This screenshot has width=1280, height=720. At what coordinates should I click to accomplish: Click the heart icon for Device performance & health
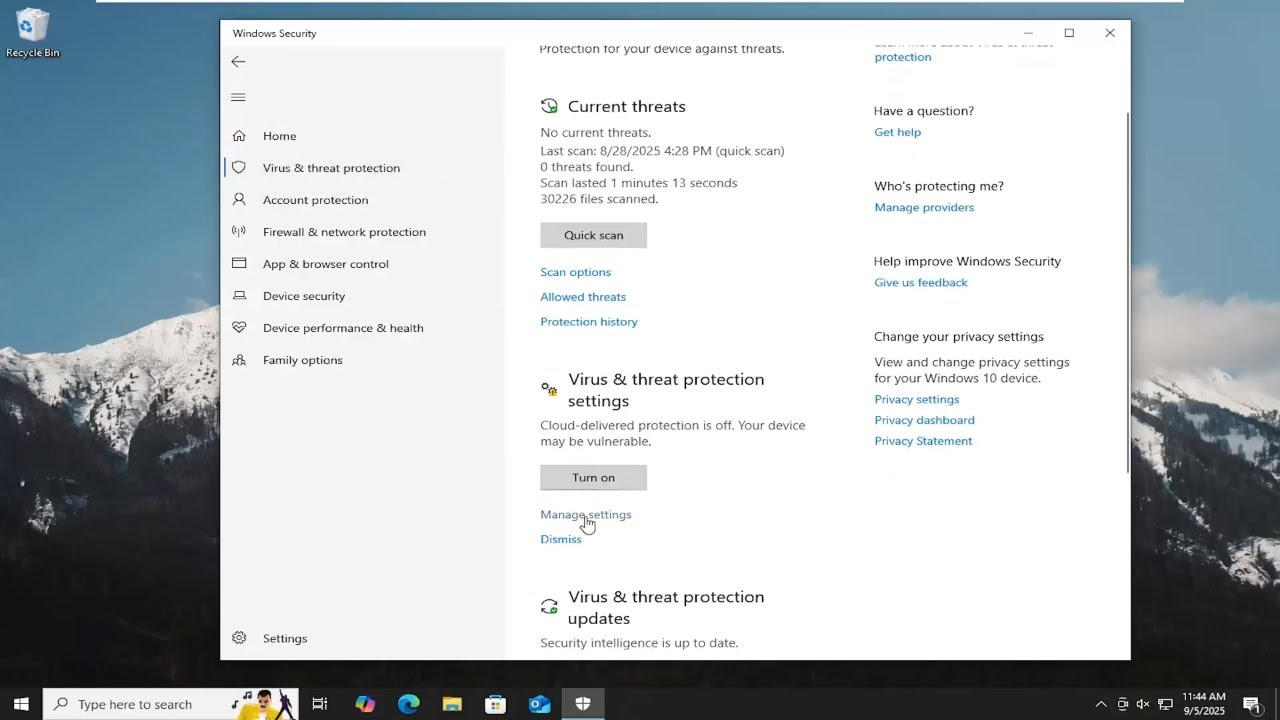tap(239, 328)
